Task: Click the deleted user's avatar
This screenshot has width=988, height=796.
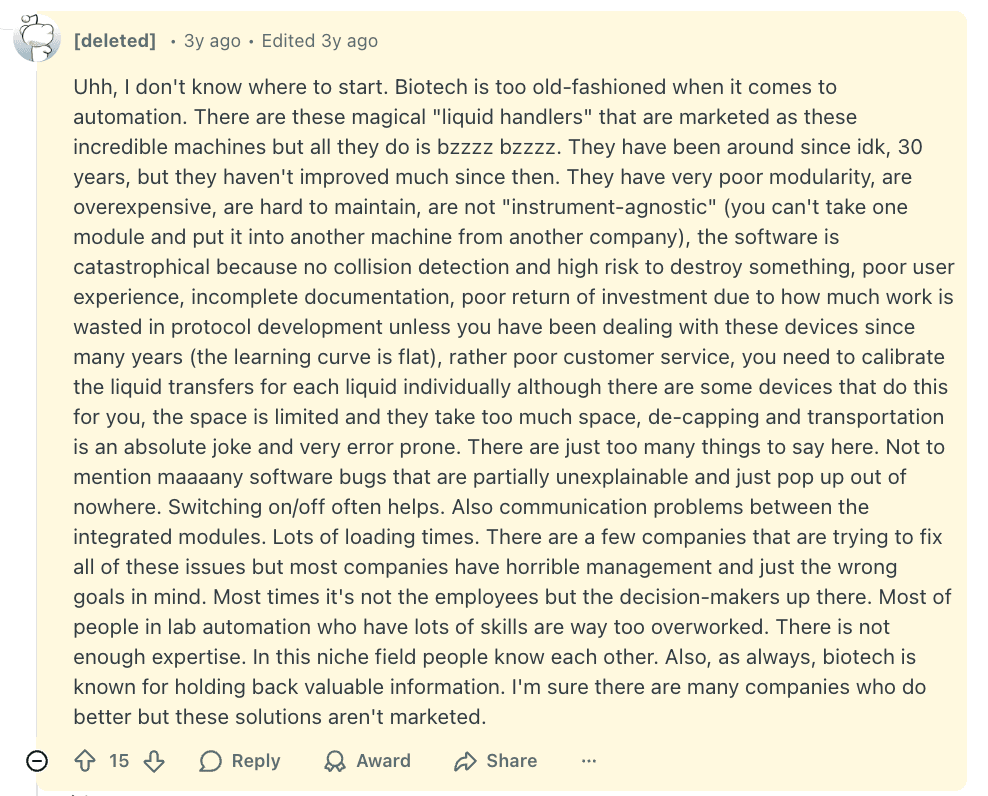Action: click(x=36, y=40)
